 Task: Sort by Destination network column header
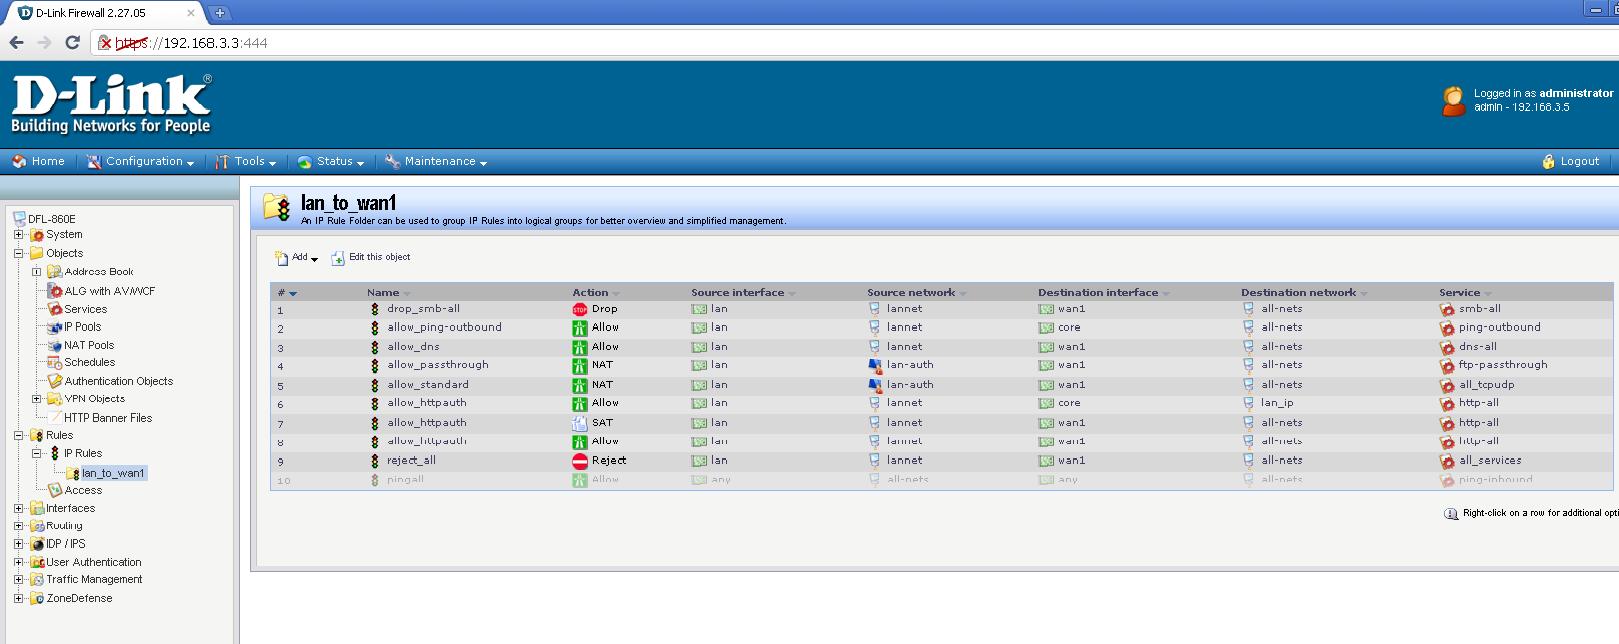[x=1304, y=293]
